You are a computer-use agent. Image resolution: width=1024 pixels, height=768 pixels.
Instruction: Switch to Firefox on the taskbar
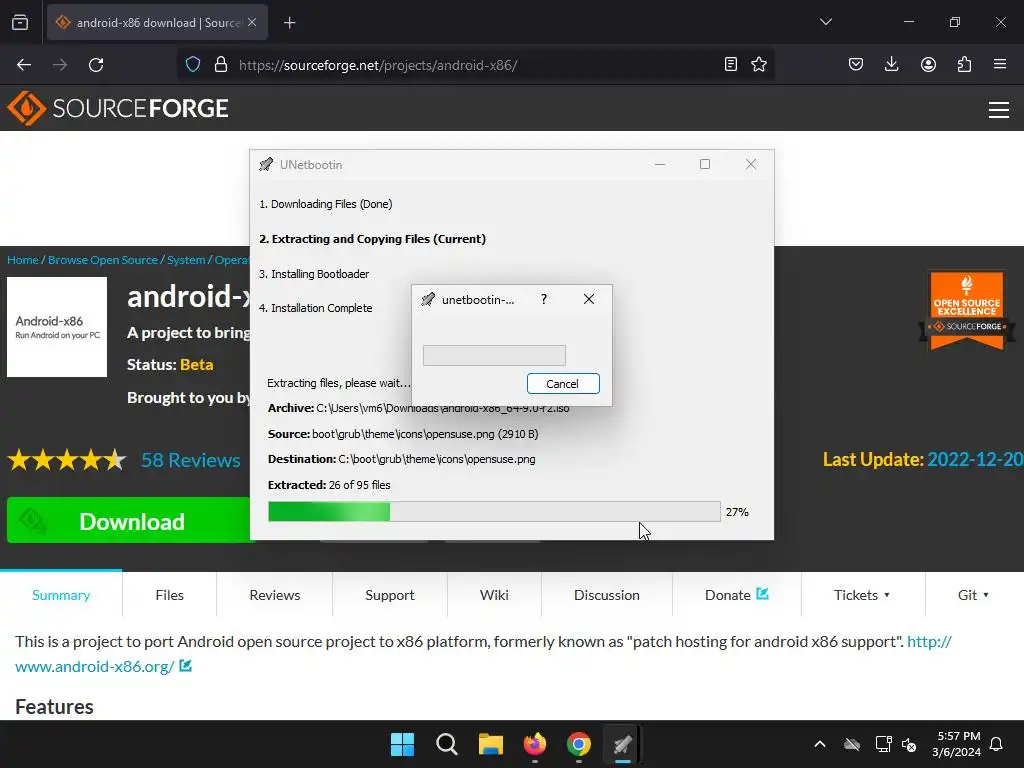point(535,744)
